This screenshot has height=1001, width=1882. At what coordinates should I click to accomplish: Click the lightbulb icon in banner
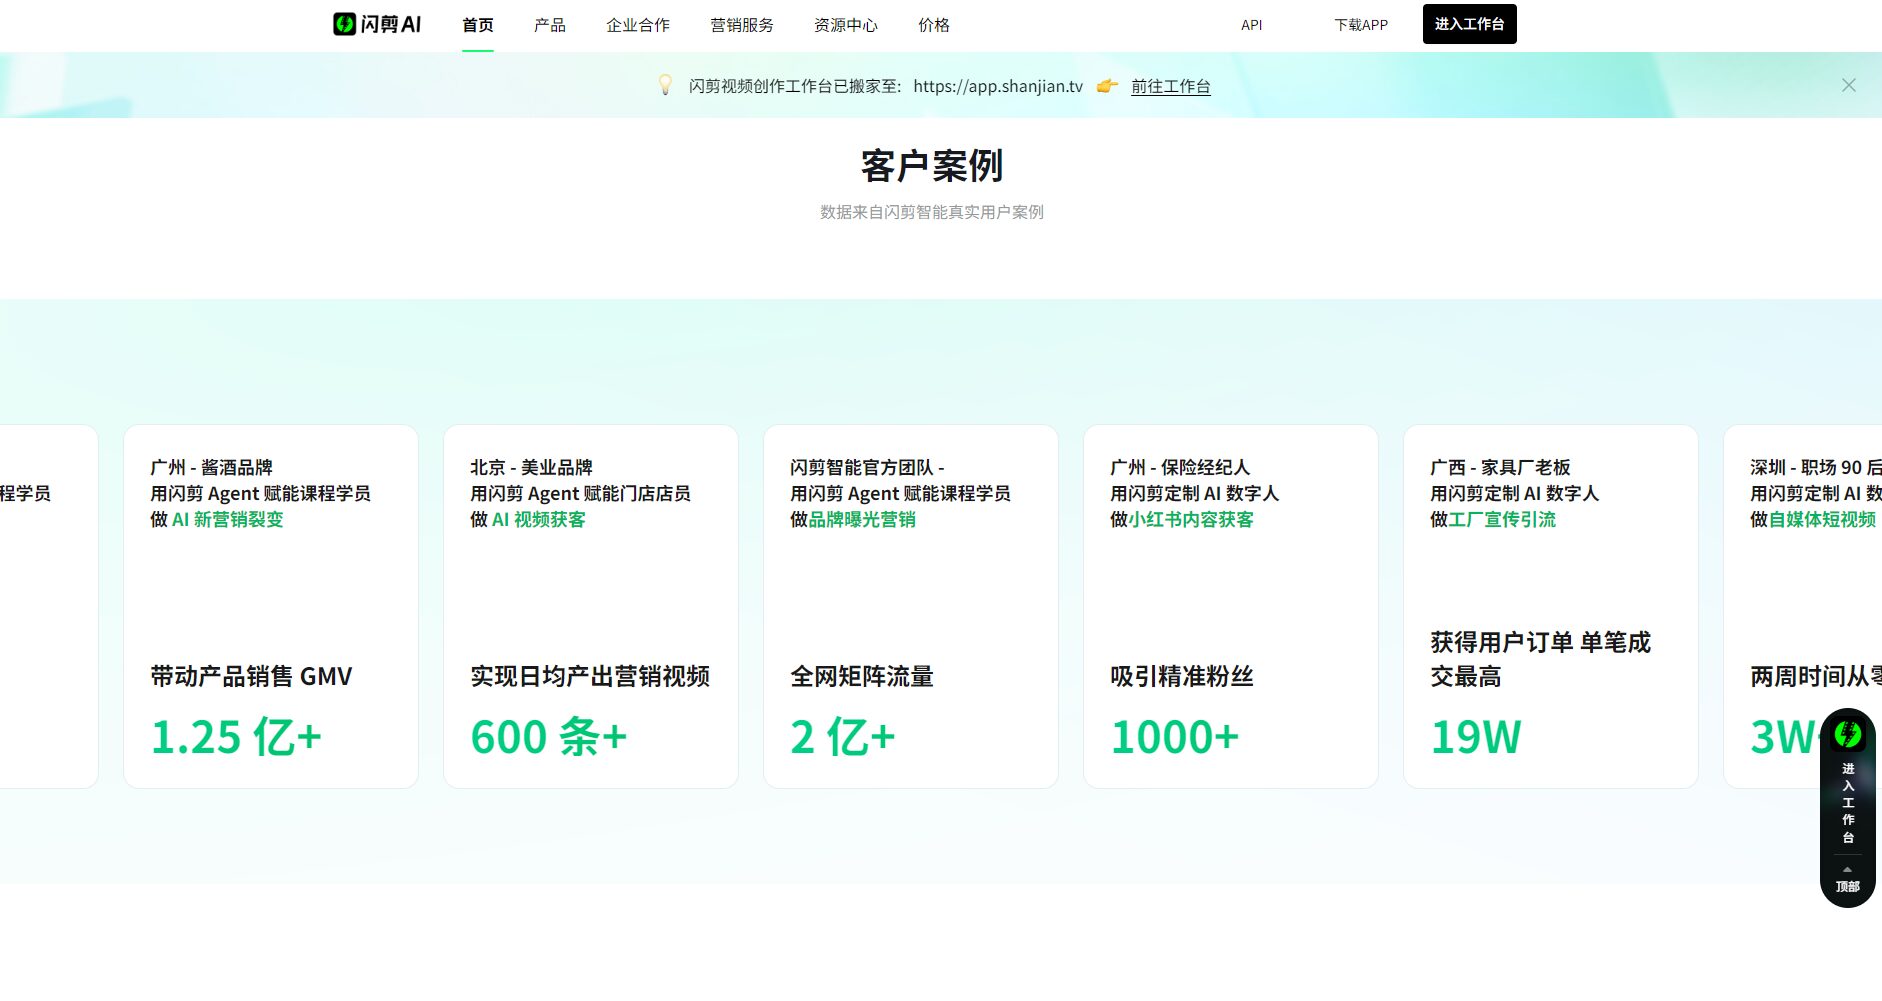[x=665, y=85]
